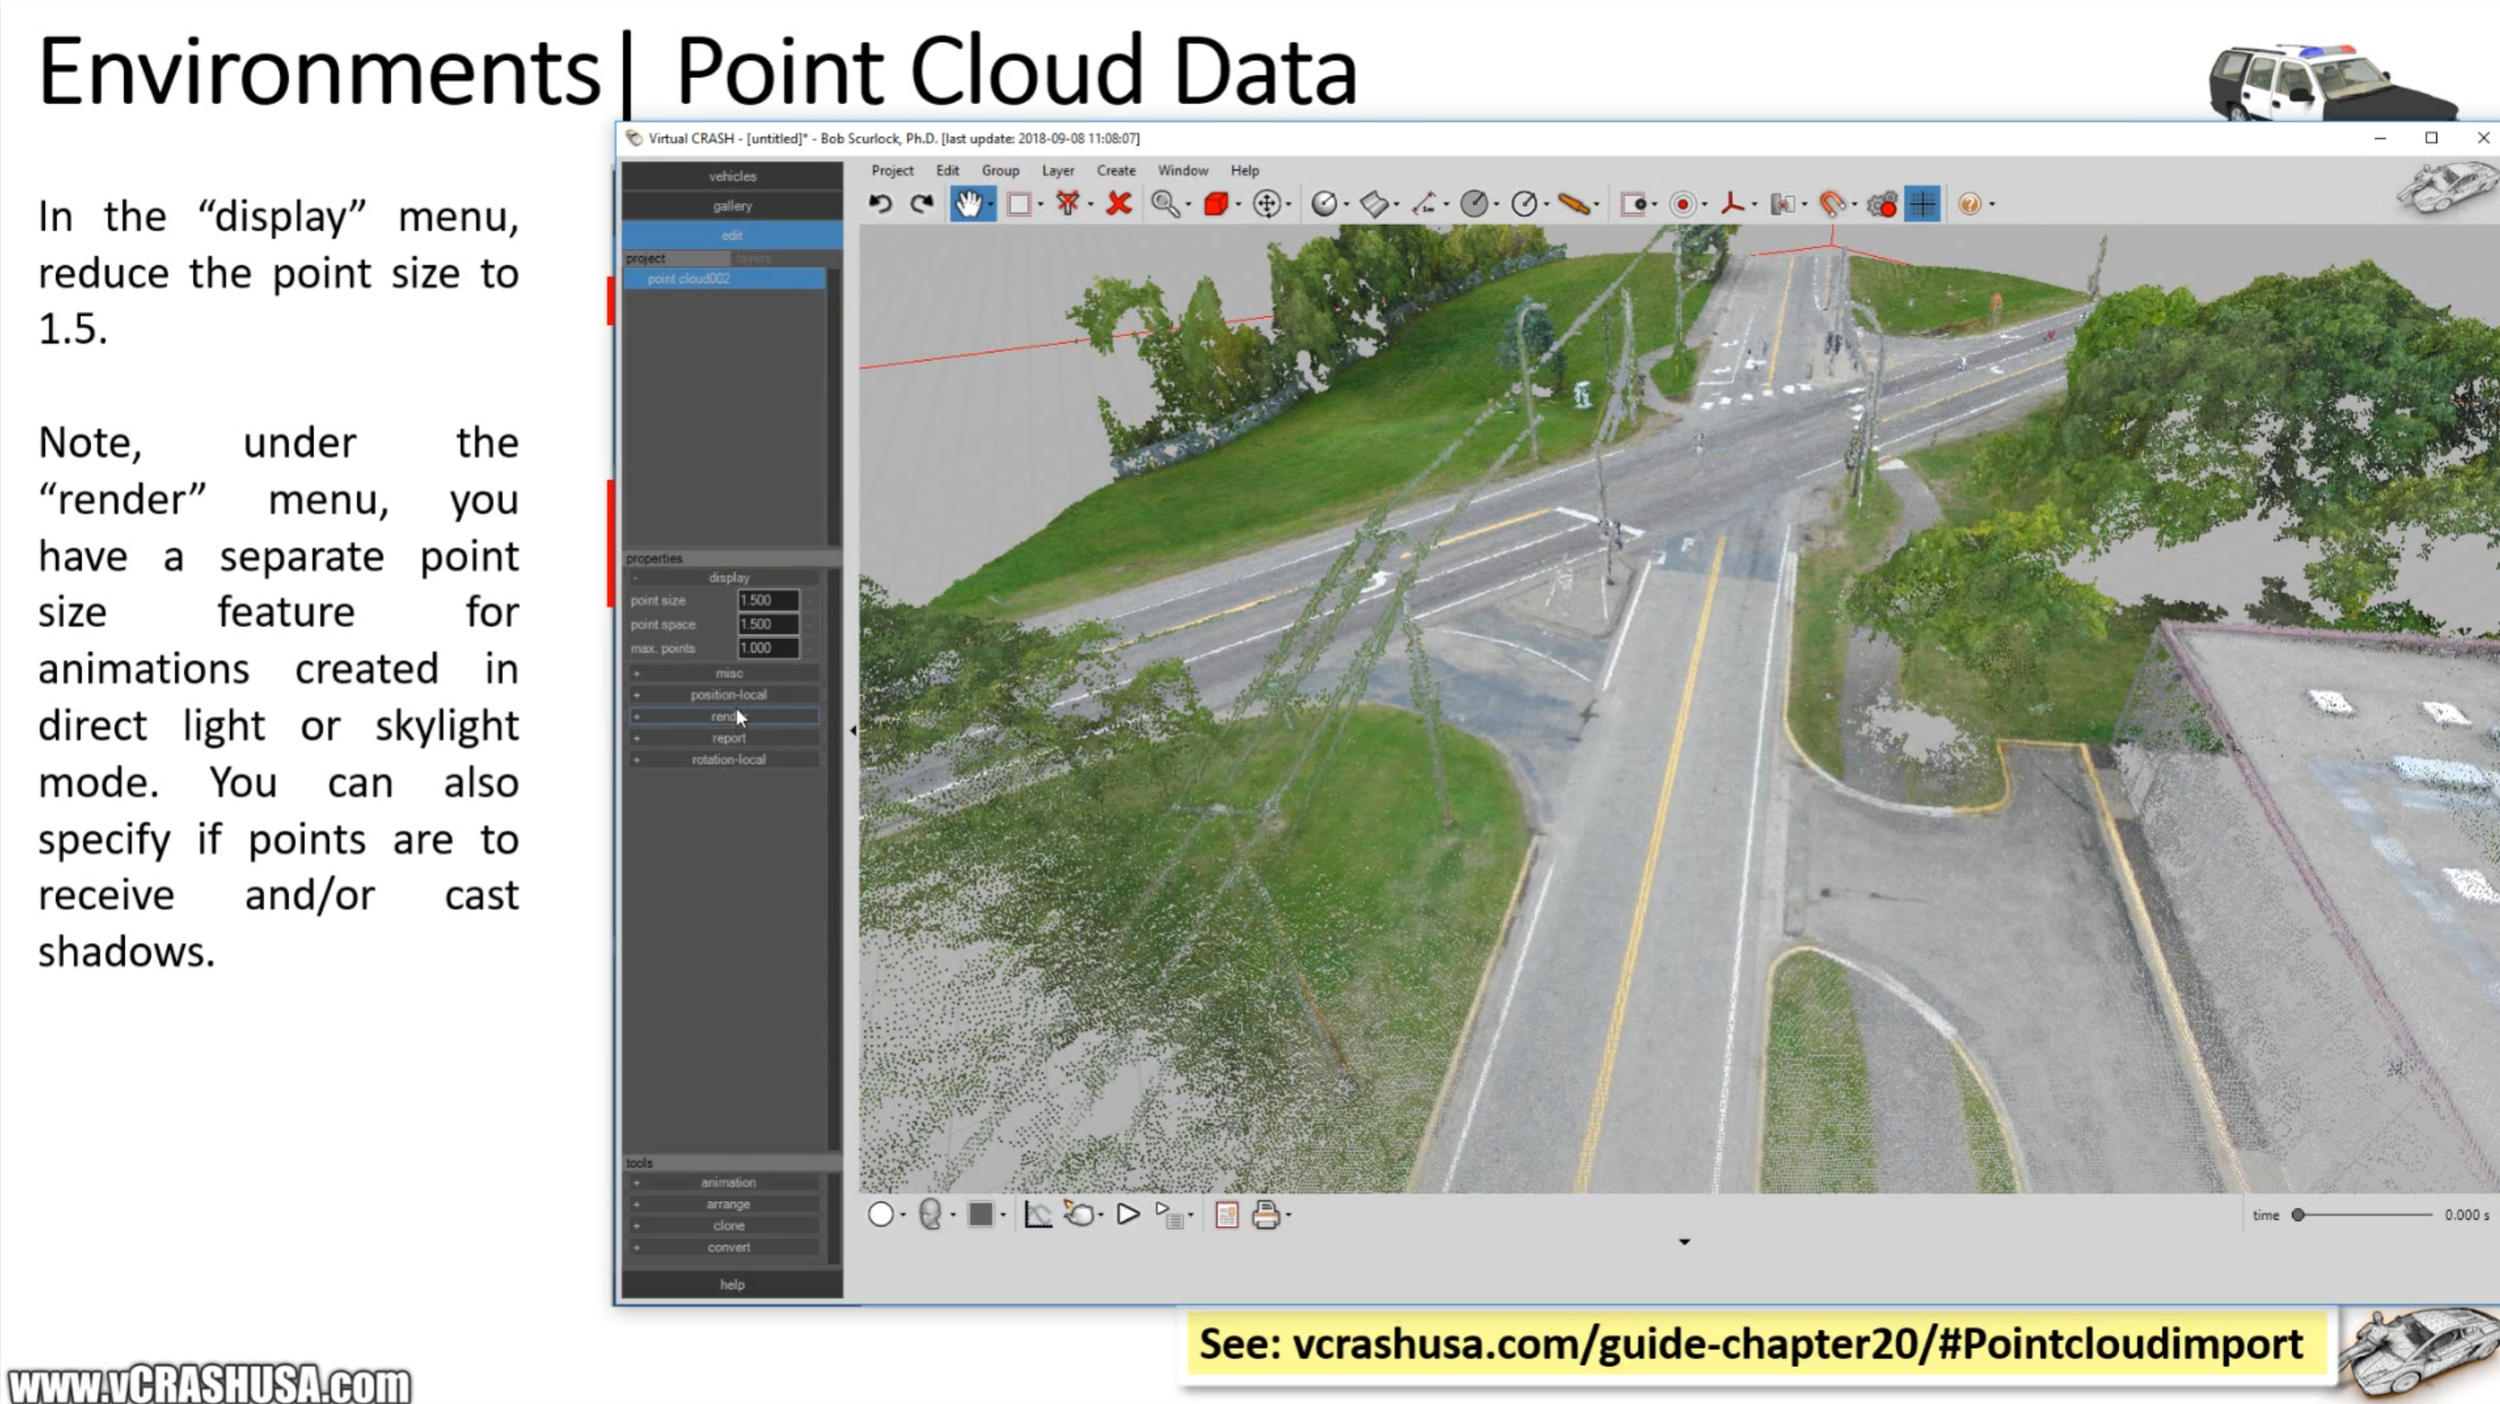Viewport: 2500px width, 1404px height.
Task: Click the time slider handle
Action: click(2298, 1214)
